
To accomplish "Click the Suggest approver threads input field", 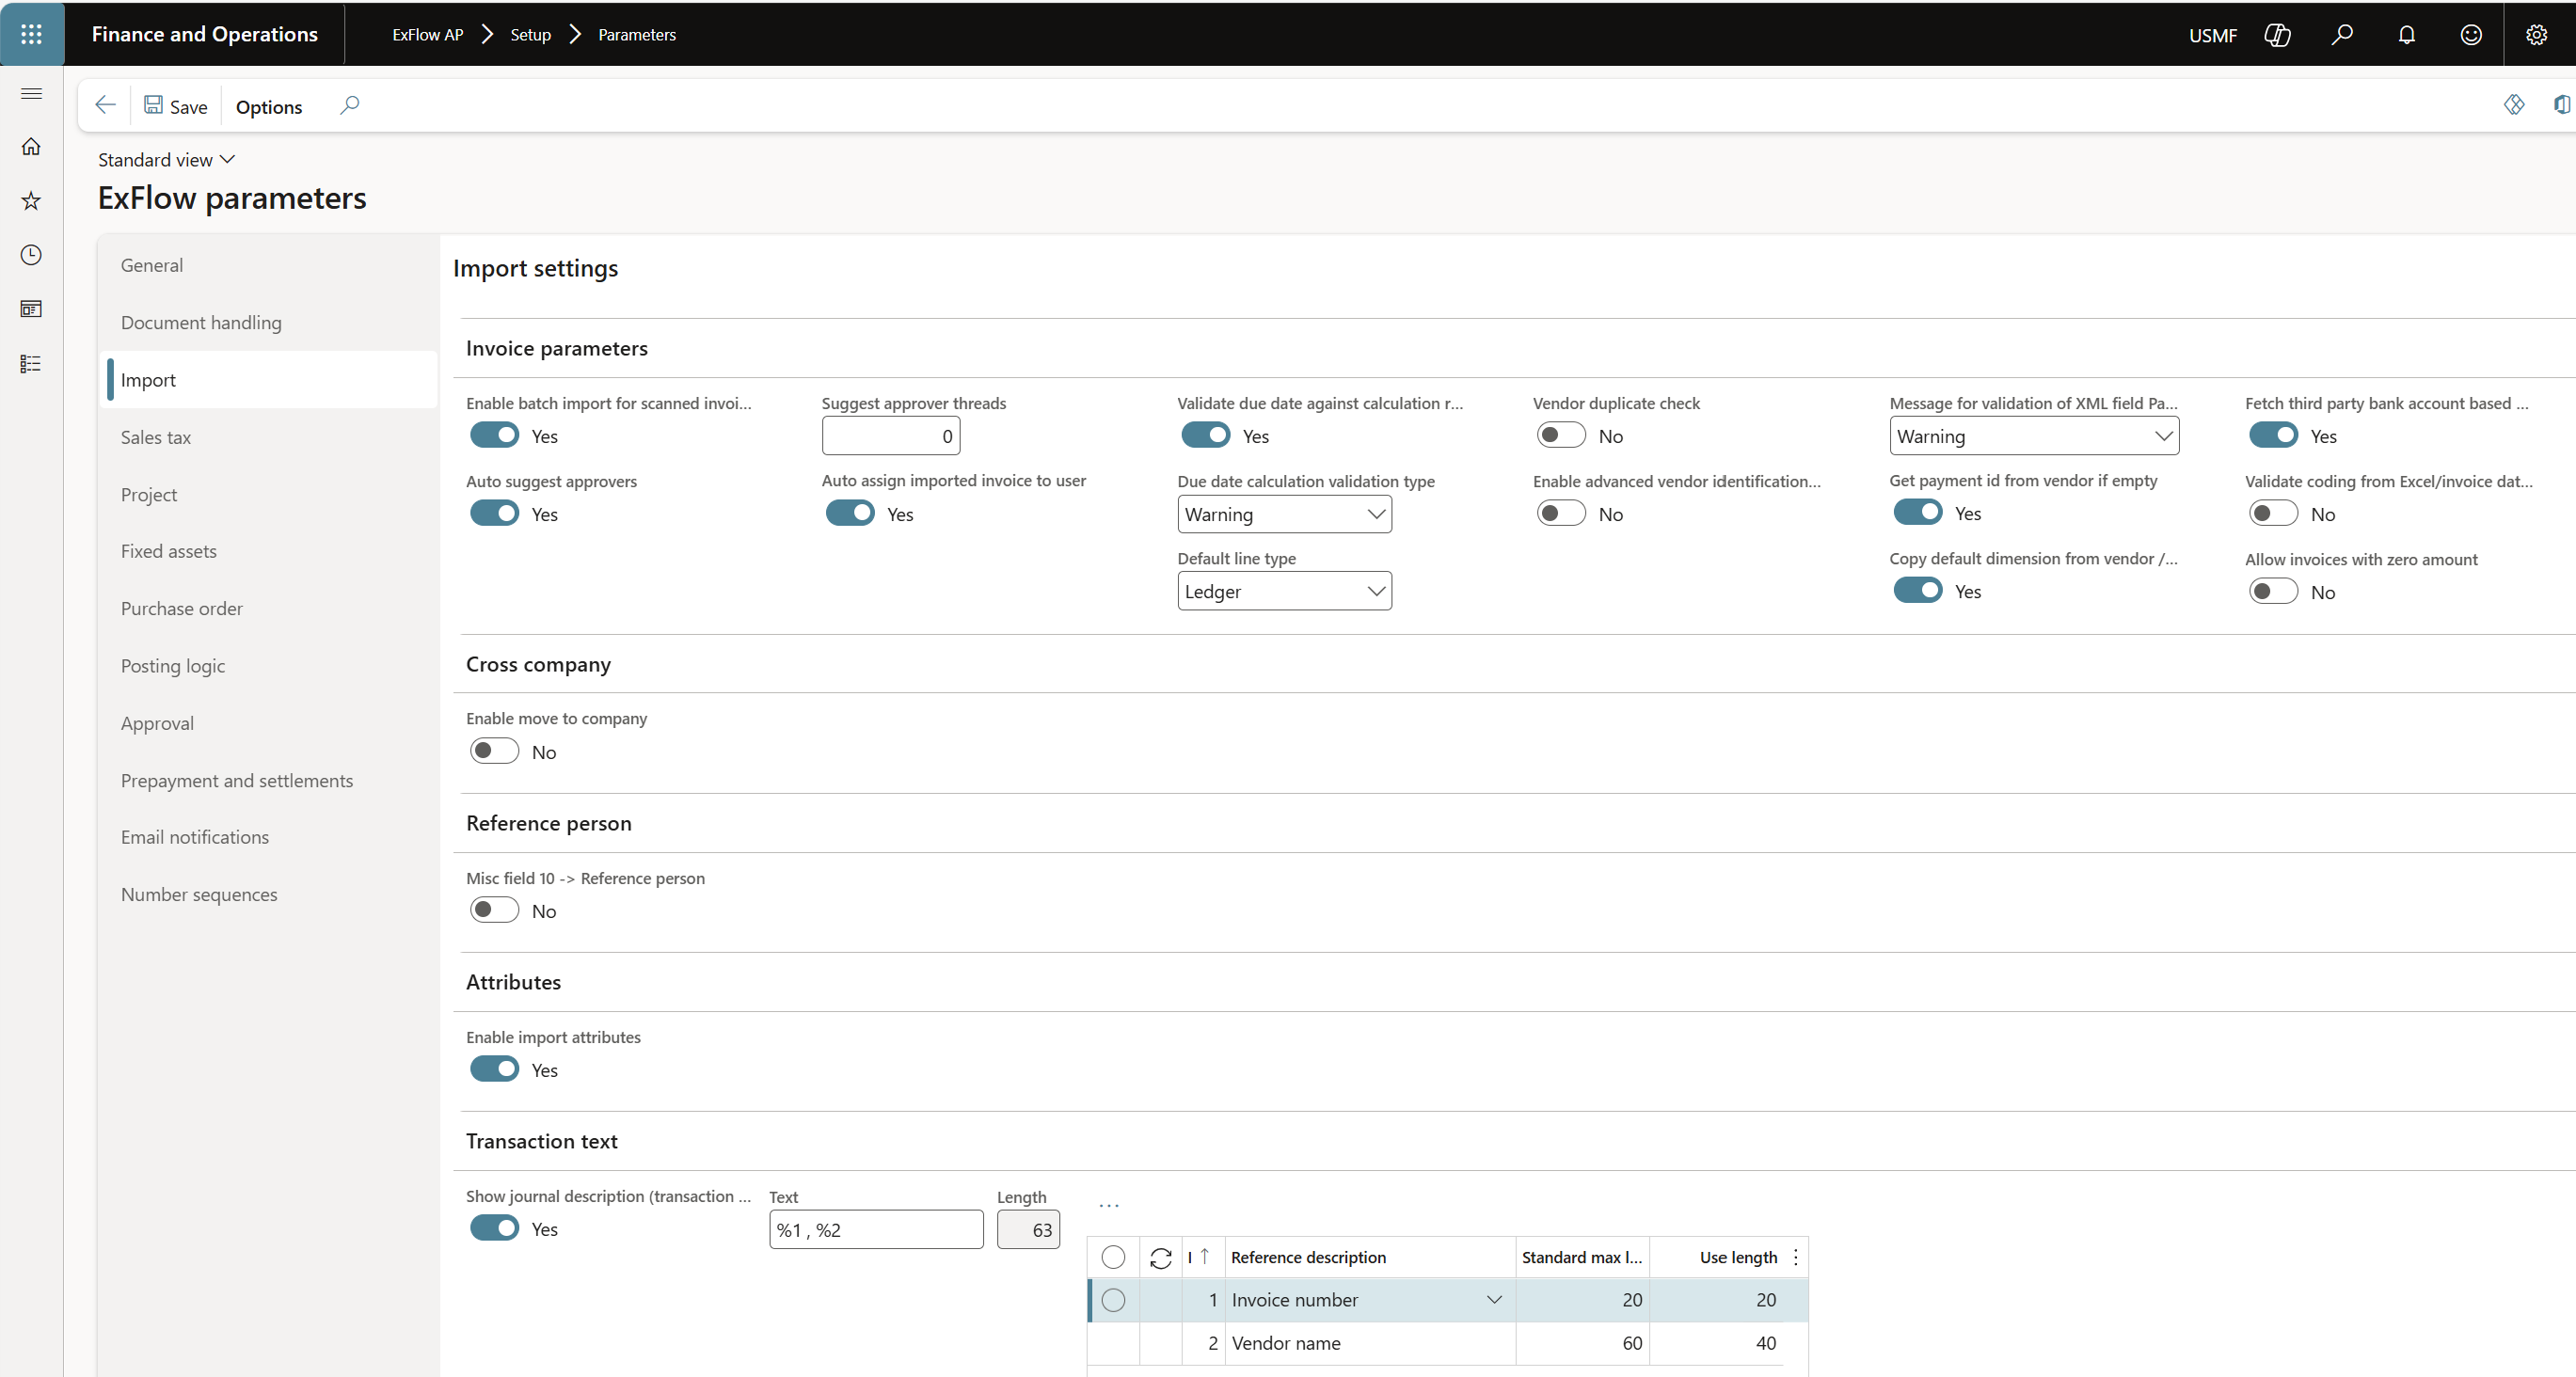I will coord(890,436).
